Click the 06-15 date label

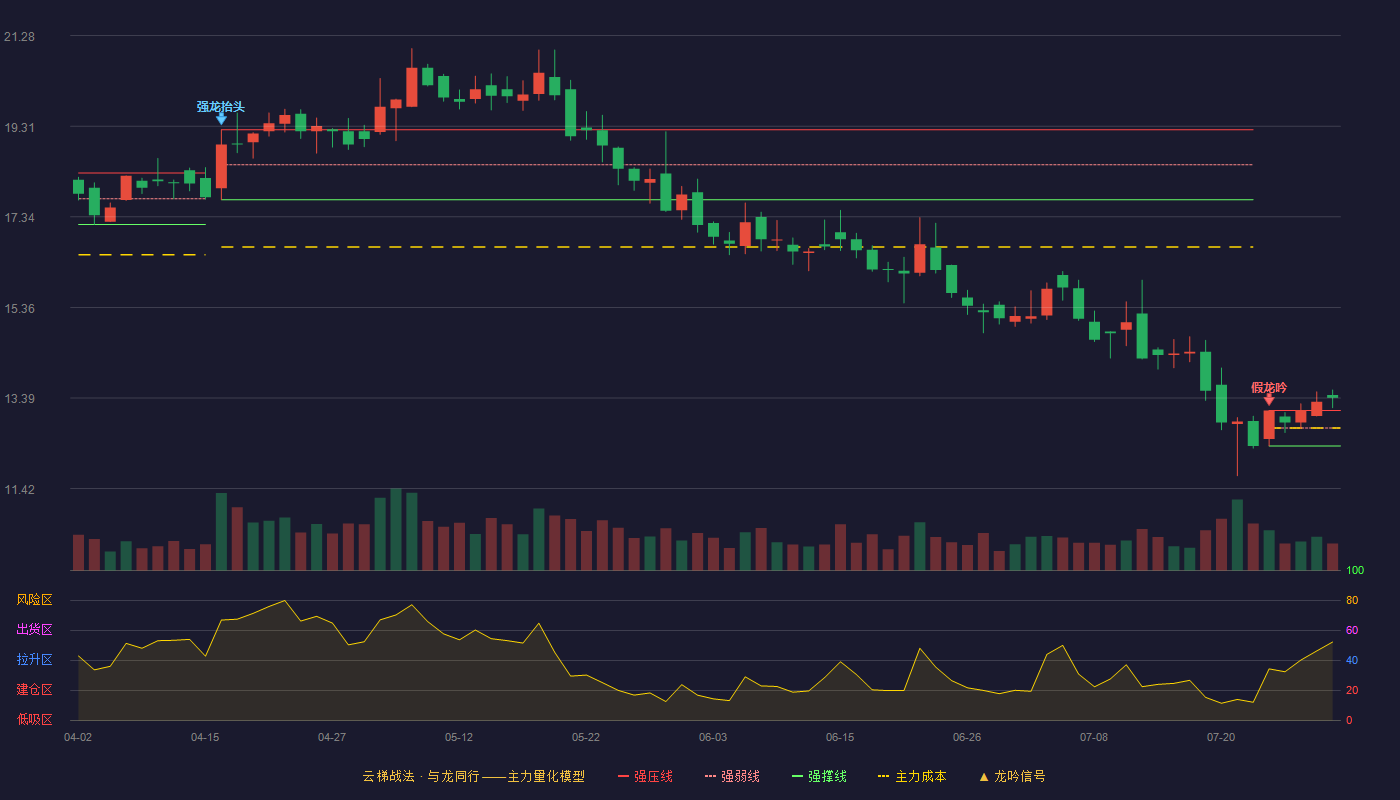point(840,737)
